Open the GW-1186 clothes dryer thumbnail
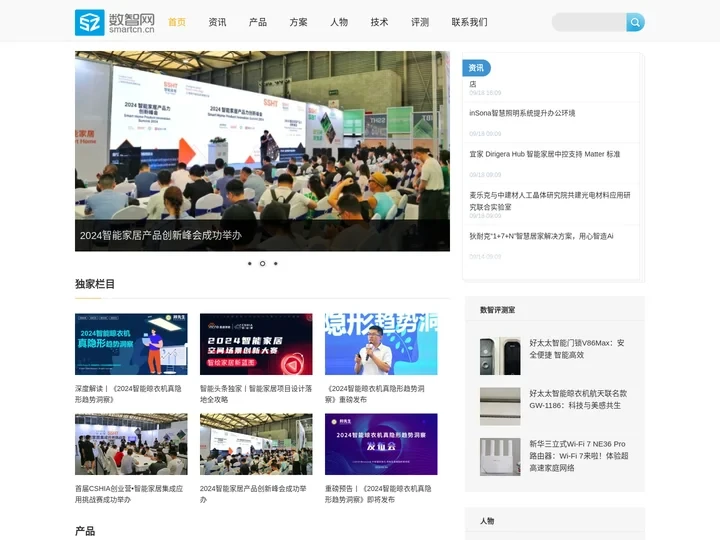 click(x=500, y=406)
